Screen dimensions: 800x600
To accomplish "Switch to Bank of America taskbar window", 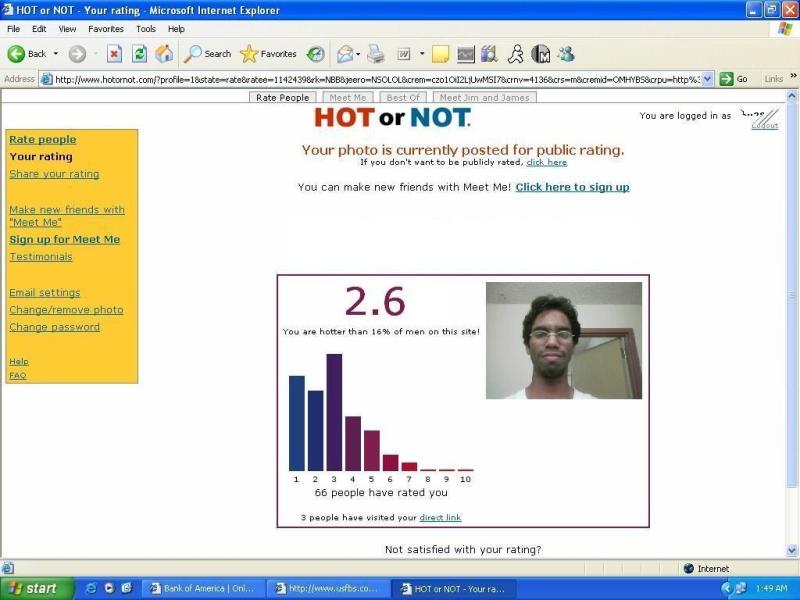I will [202, 589].
